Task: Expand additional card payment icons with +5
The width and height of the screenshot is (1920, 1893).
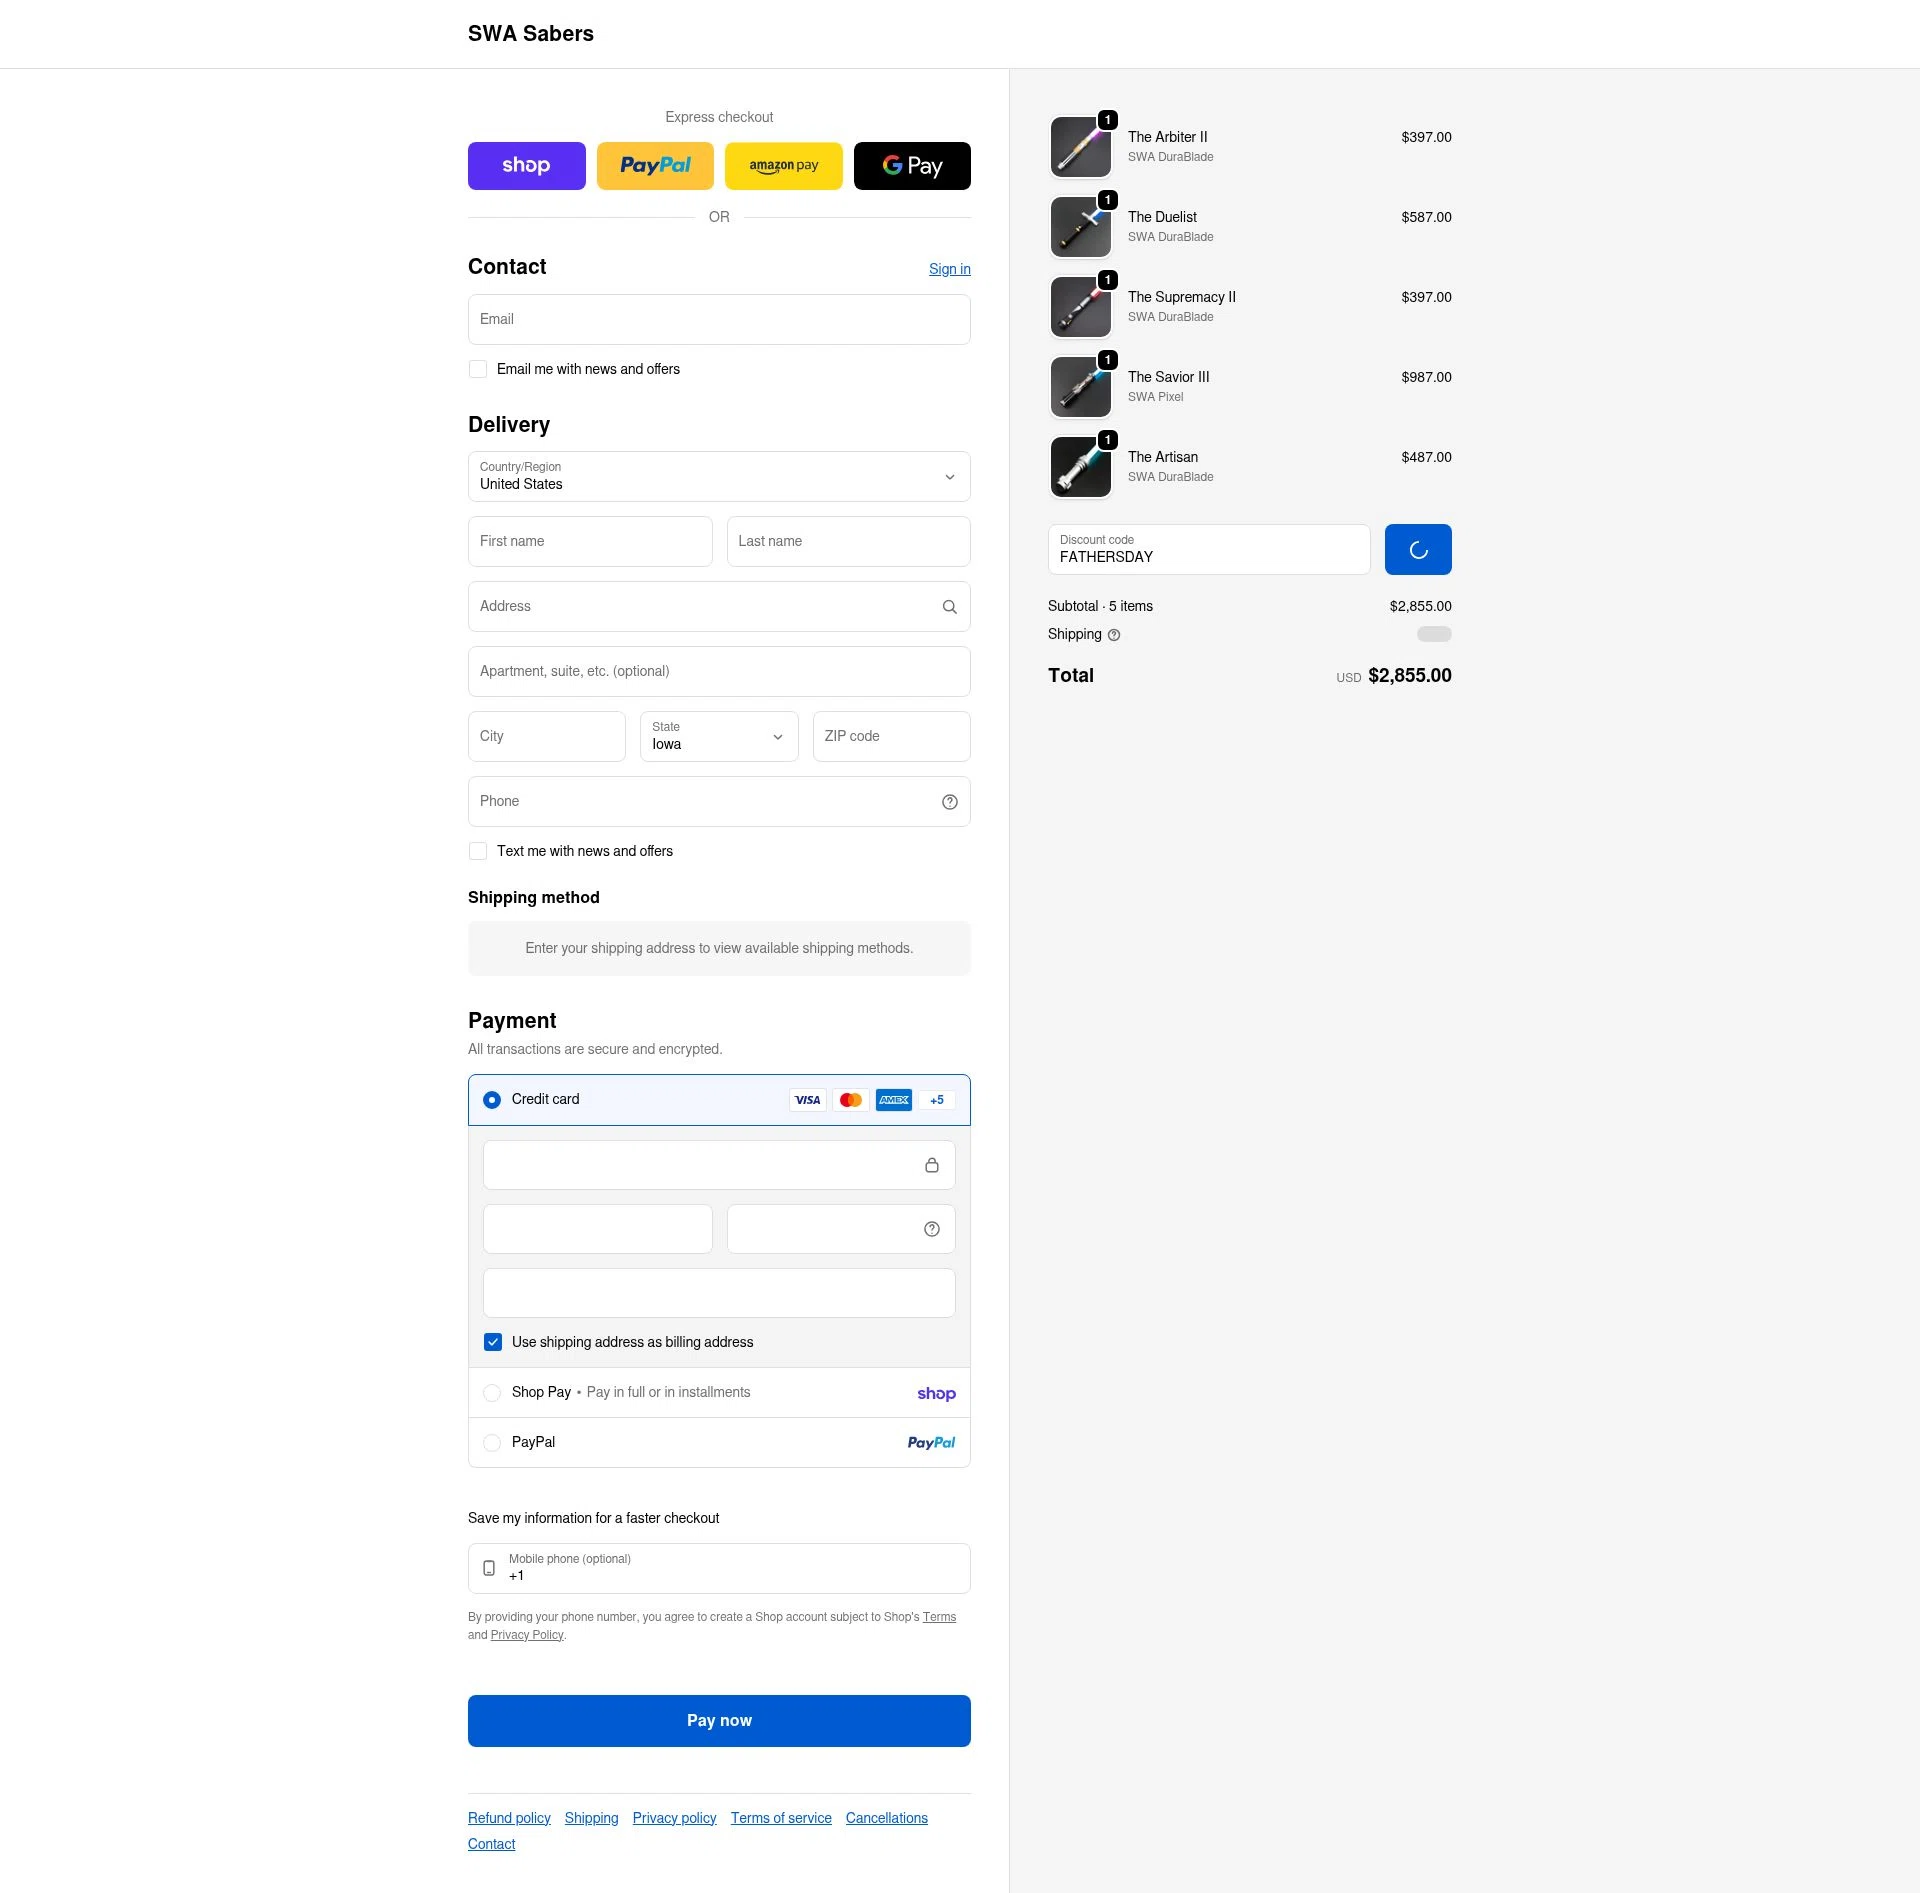Action: point(936,1099)
